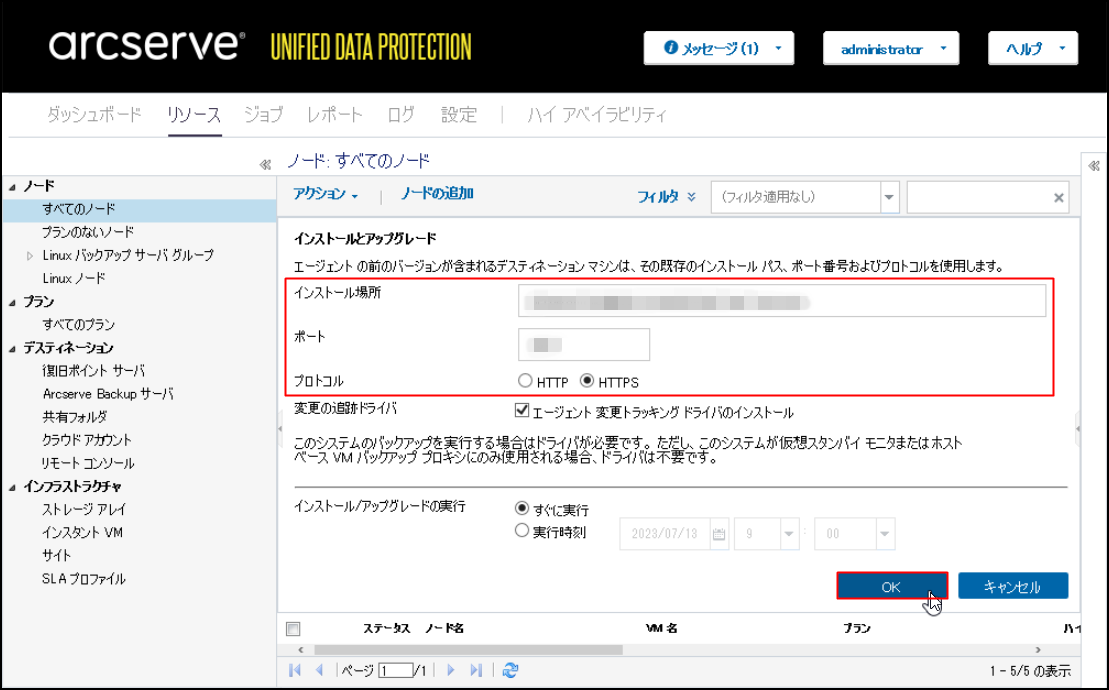Switch to the ジョブ tab
The image size is (1109, 690).
(263, 115)
